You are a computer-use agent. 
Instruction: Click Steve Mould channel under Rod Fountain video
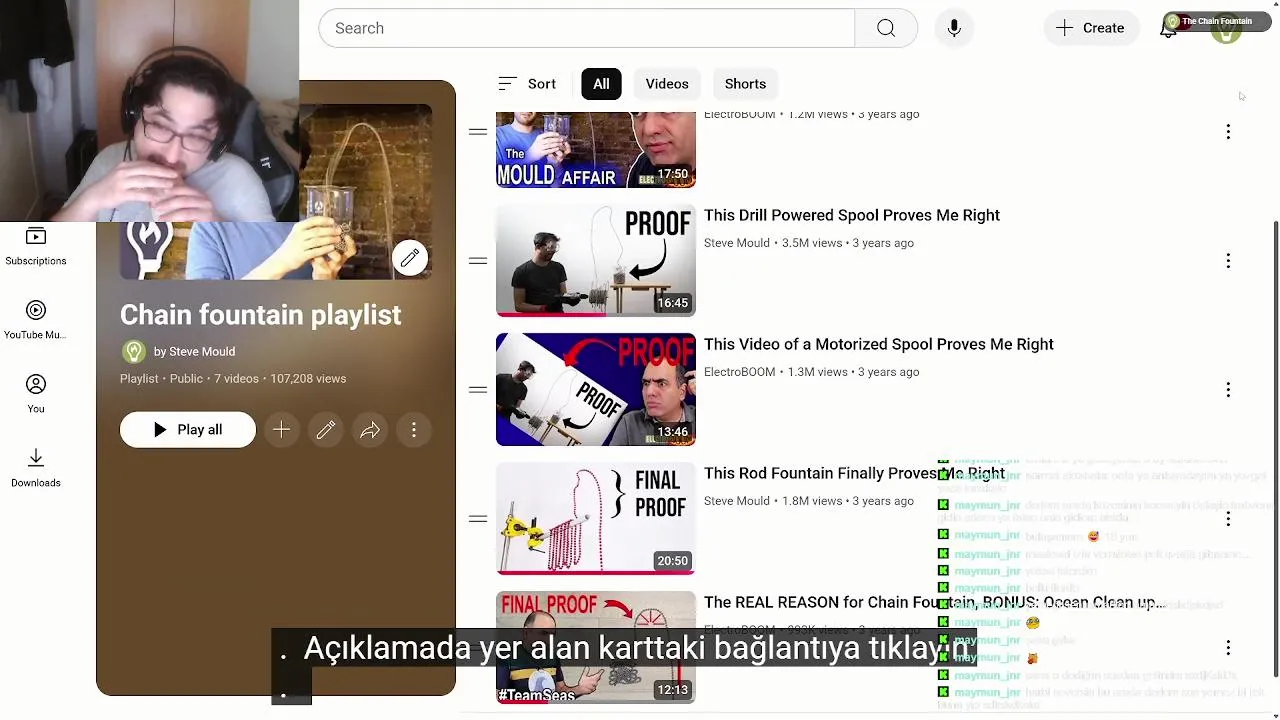pos(737,501)
